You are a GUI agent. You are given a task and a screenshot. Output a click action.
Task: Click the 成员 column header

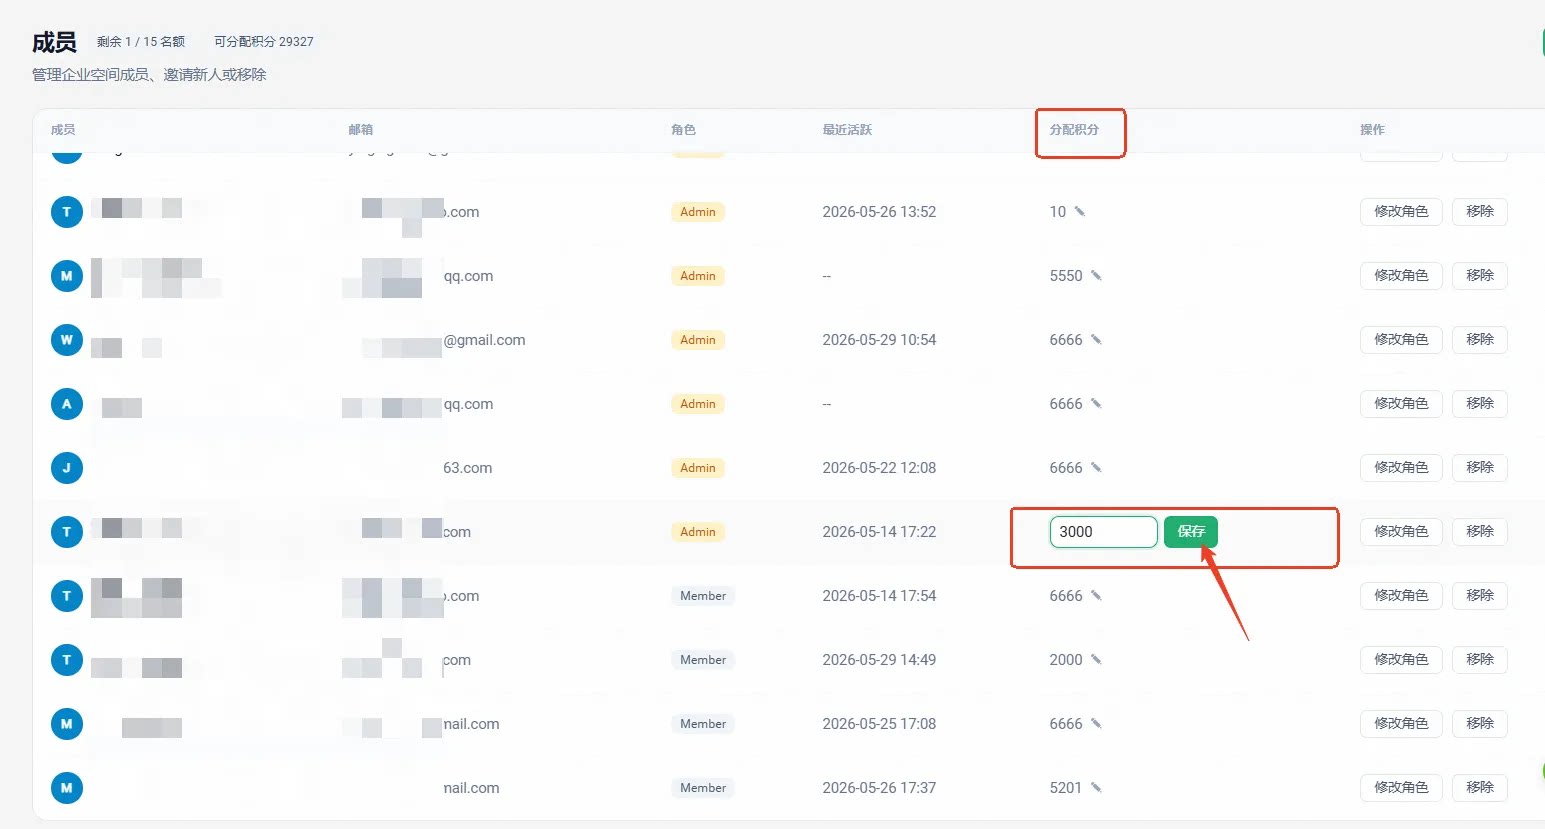click(x=63, y=130)
